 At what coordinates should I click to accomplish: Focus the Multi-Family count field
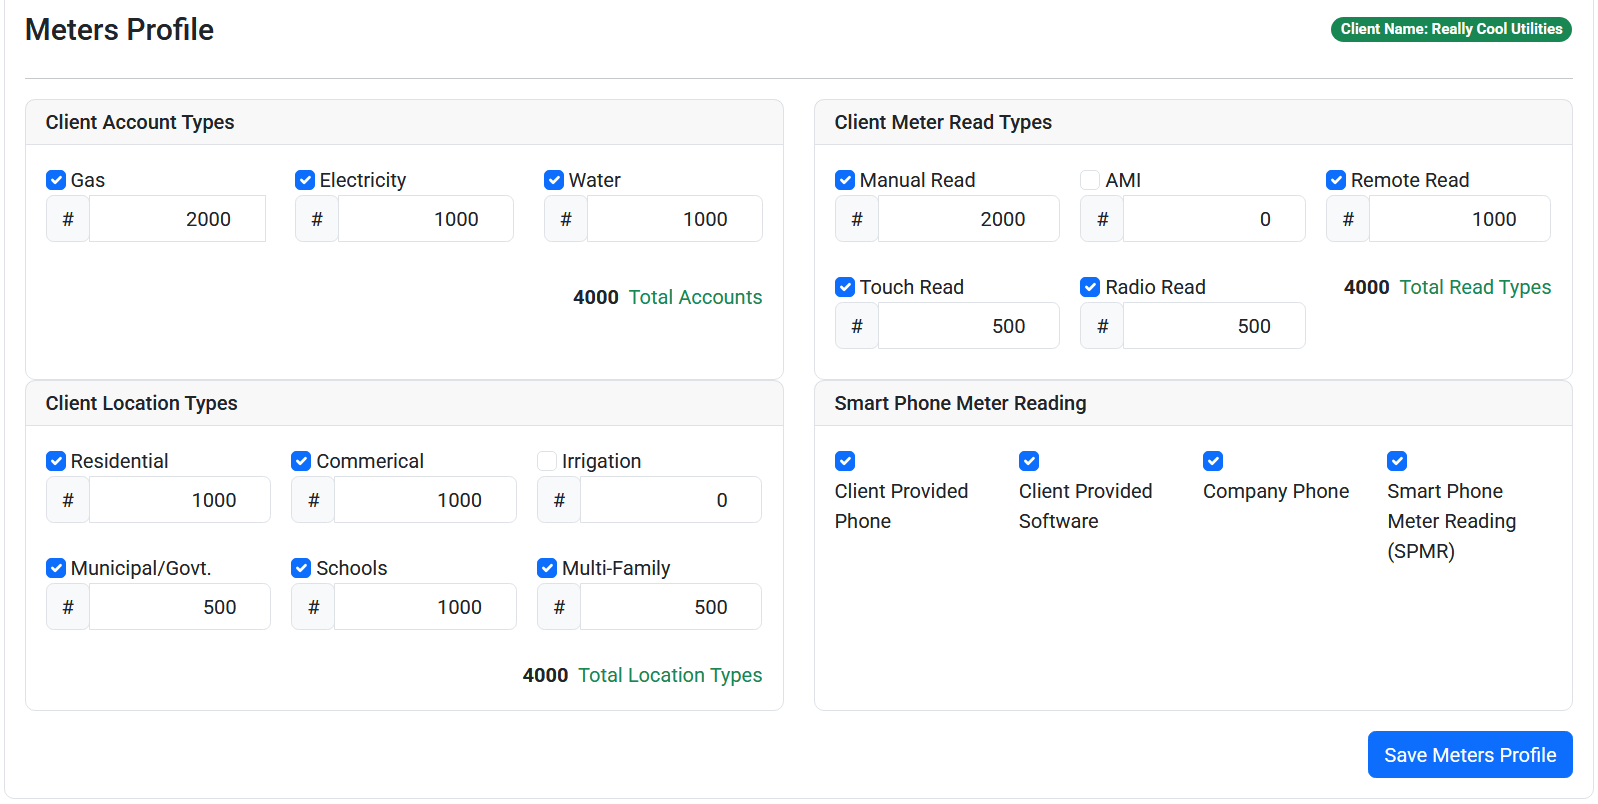(x=670, y=607)
